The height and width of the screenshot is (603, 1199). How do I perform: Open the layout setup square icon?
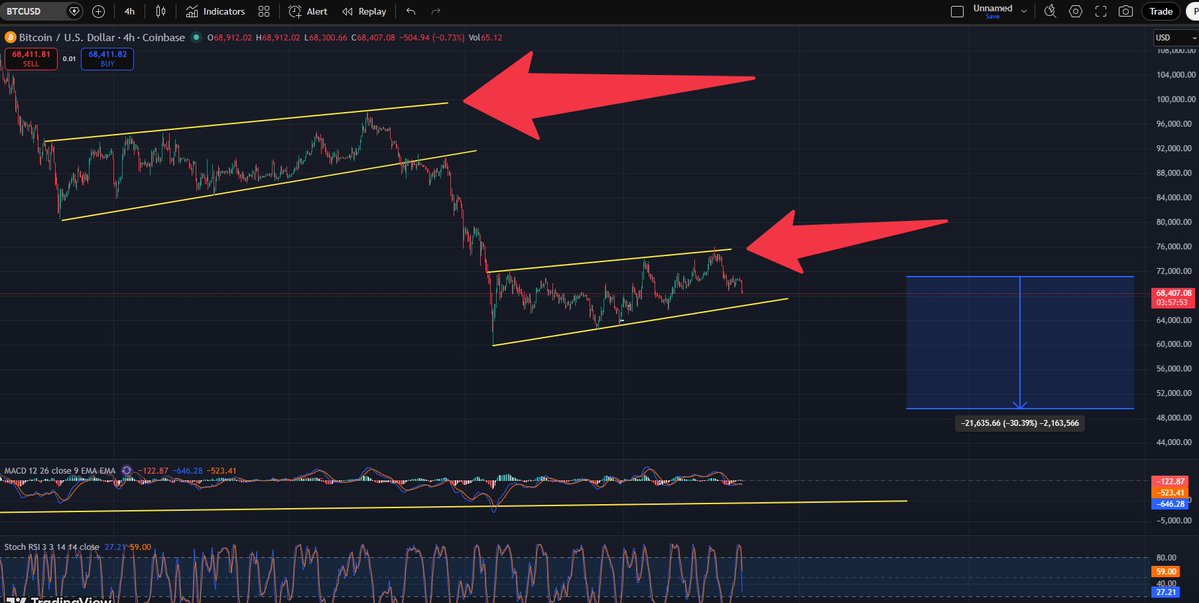tap(957, 11)
